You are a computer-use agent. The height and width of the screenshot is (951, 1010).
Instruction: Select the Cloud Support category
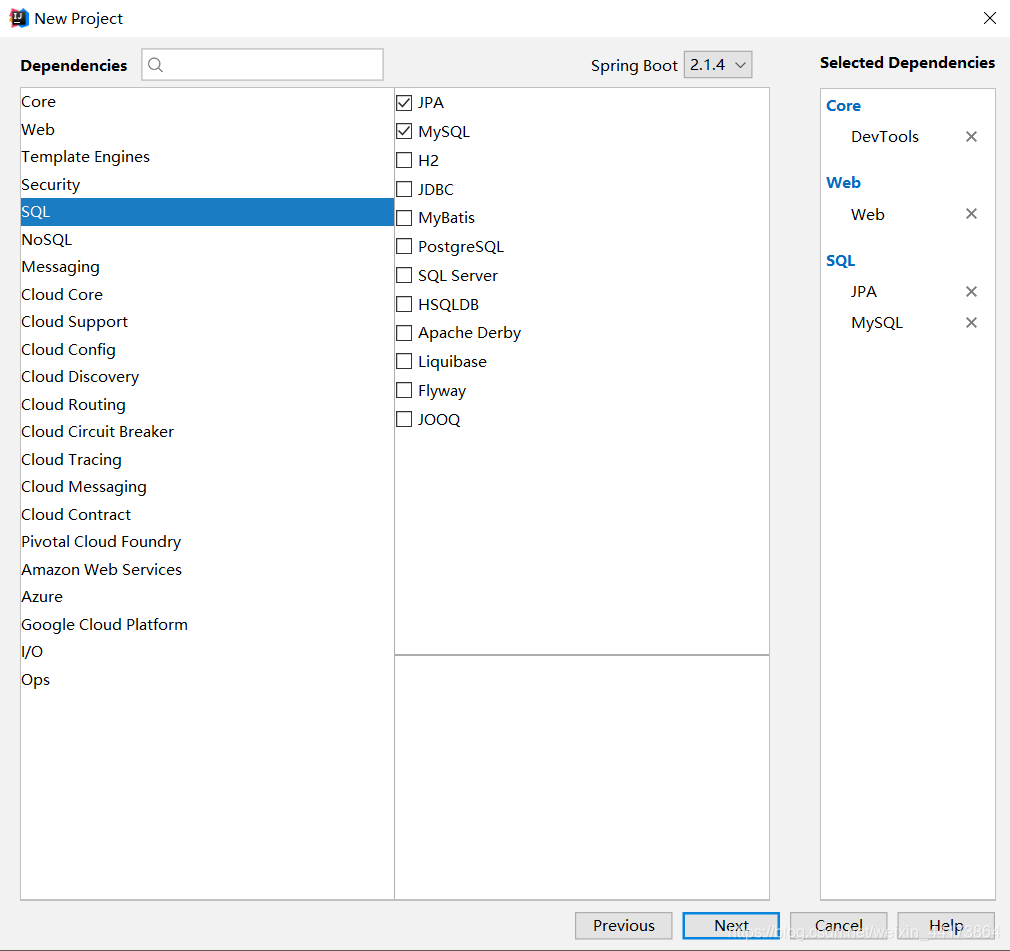(207, 322)
